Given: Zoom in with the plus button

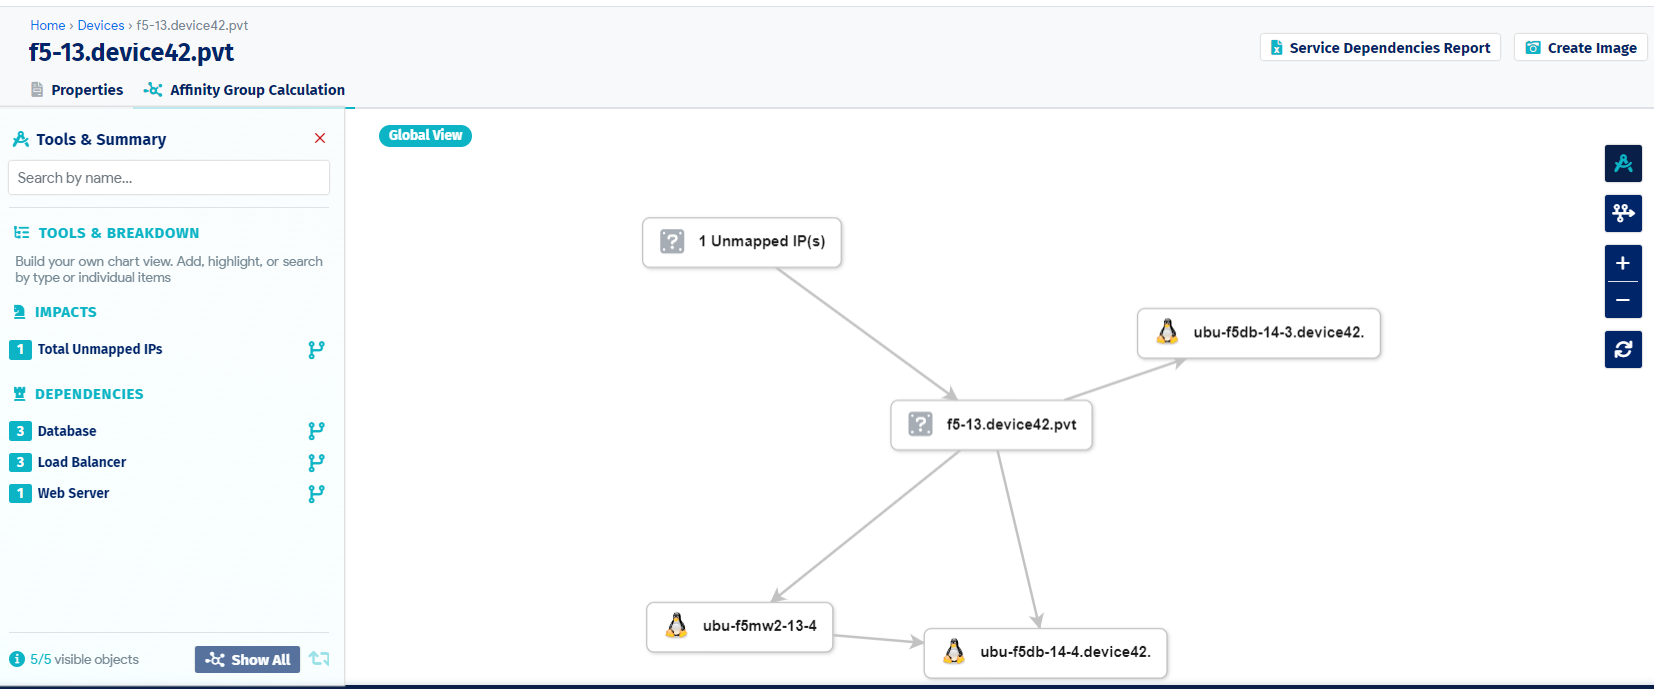Looking at the screenshot, I should pyautogui.click(x=1623, y=263).
